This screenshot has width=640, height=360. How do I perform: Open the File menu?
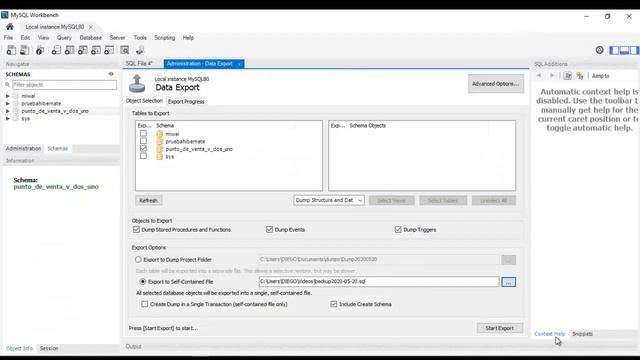click(8, 38)
